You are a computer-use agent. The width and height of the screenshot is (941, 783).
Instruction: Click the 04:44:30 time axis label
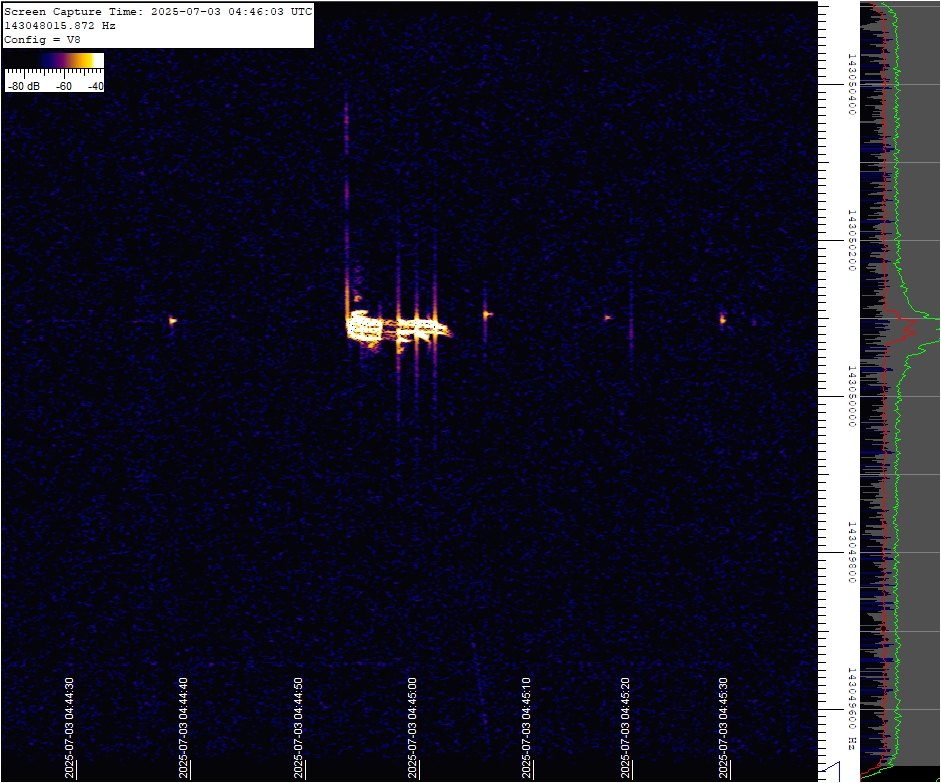tap(70, 728)
